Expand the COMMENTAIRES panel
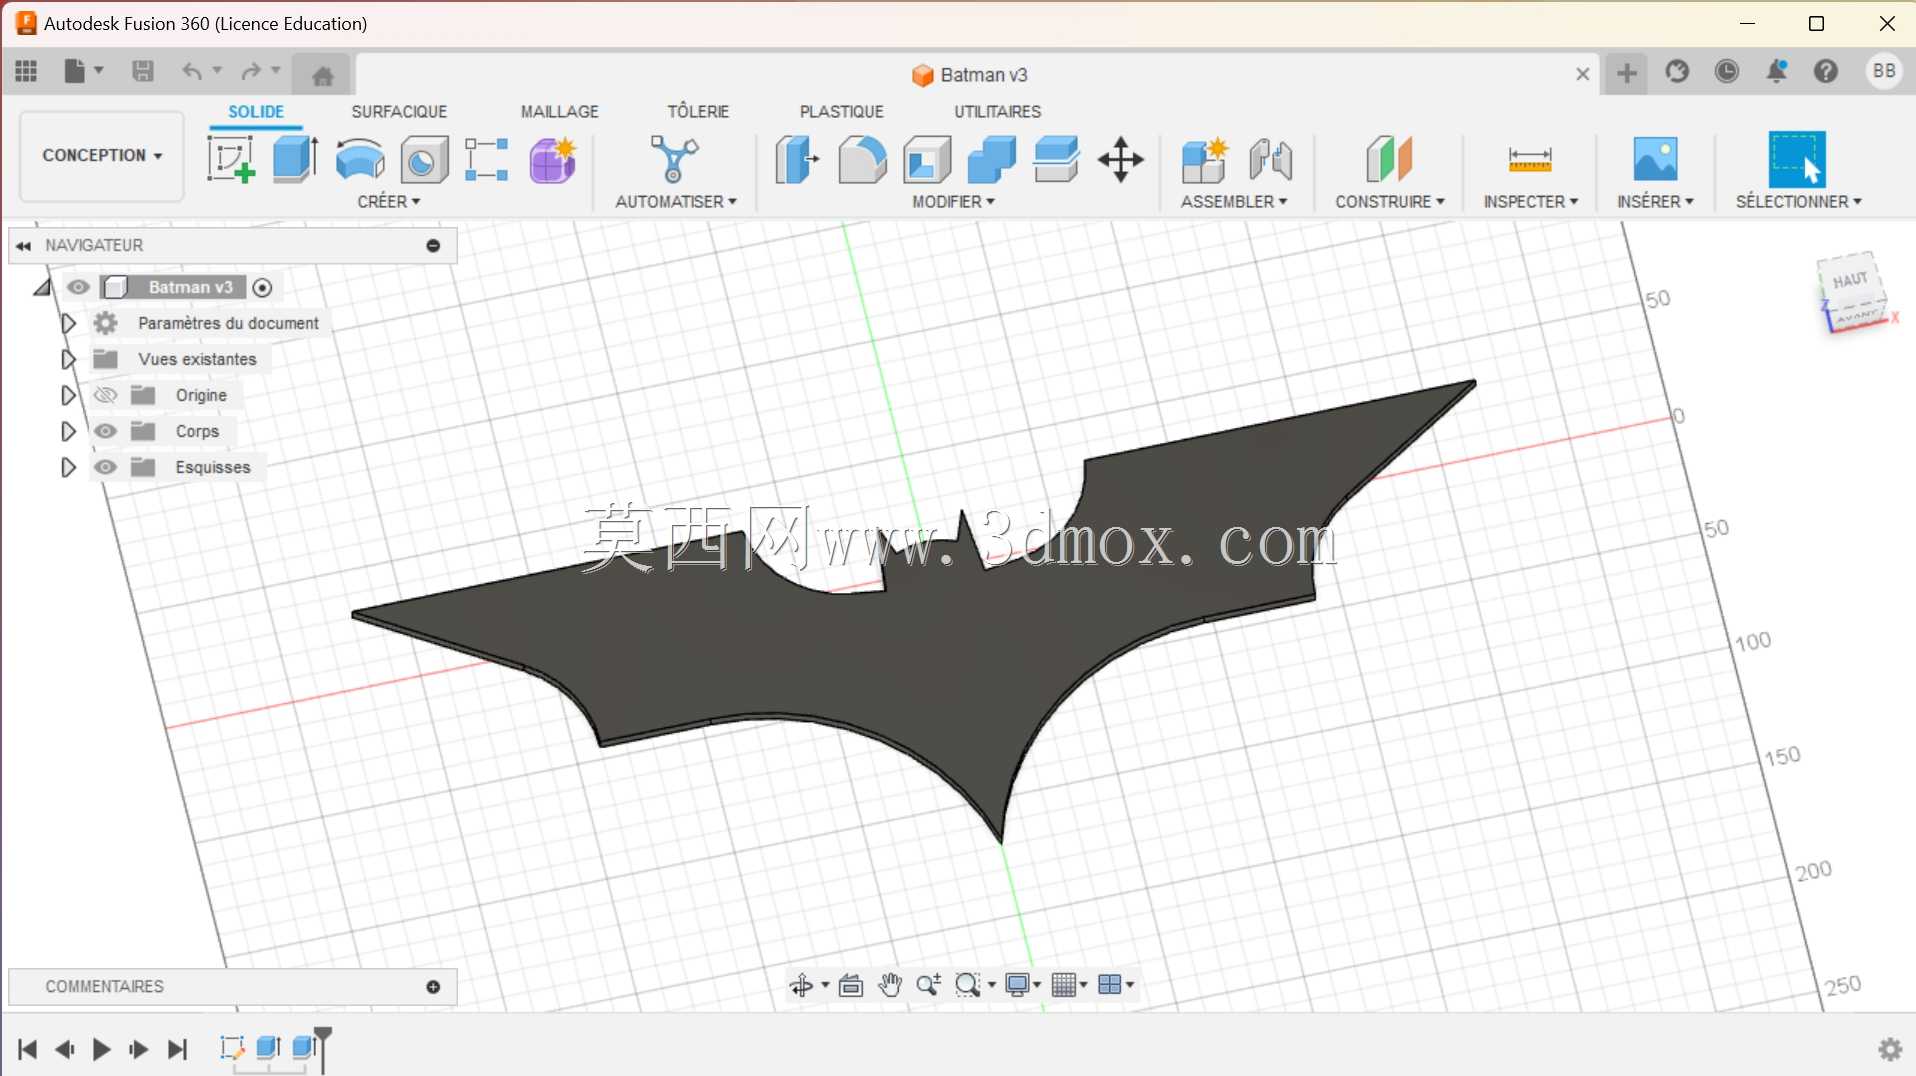1916x1076 pixels. [x=433, y=987]
